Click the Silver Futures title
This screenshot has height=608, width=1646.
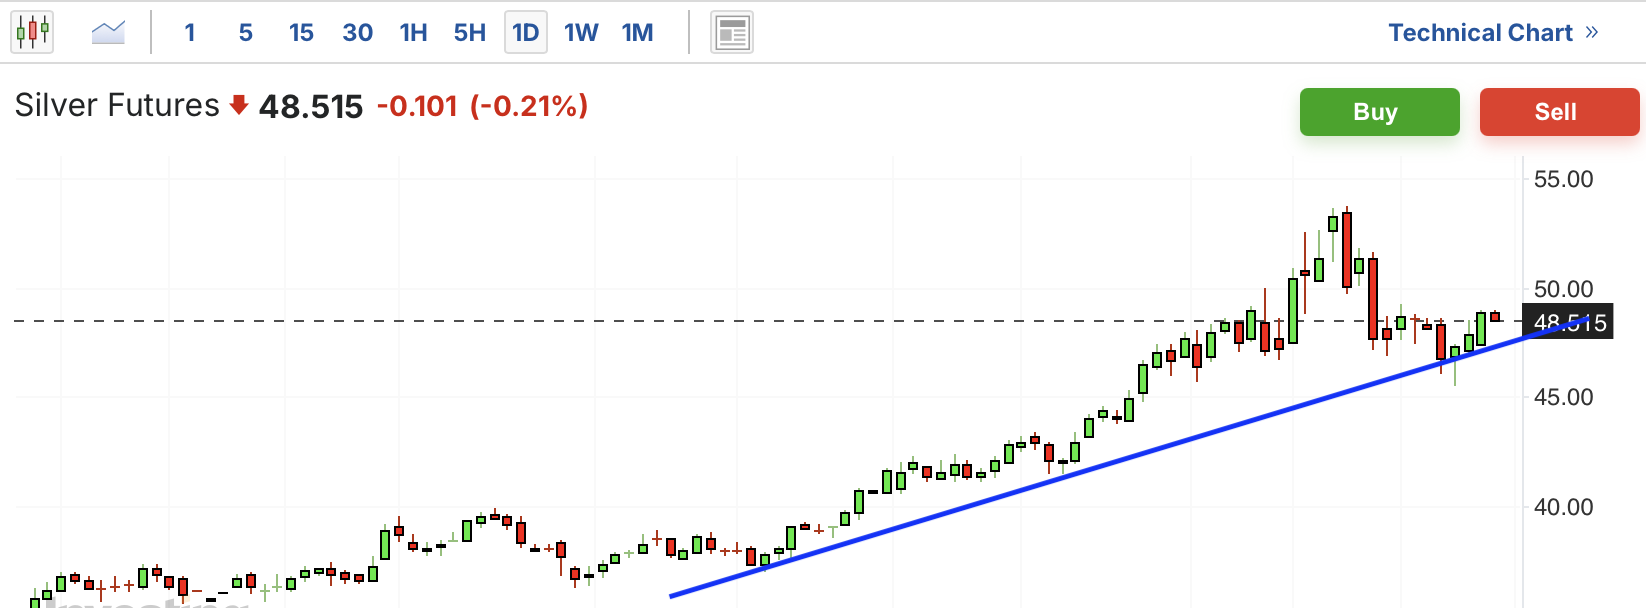coord(117,105)
